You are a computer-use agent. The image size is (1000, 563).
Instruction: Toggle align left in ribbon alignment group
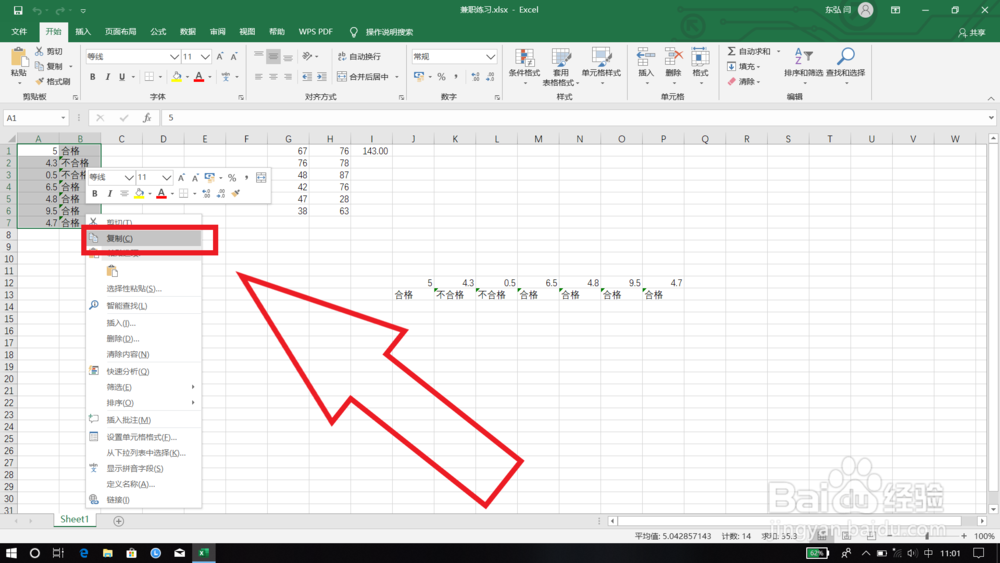pyautogui.click(x=258, y=77)
